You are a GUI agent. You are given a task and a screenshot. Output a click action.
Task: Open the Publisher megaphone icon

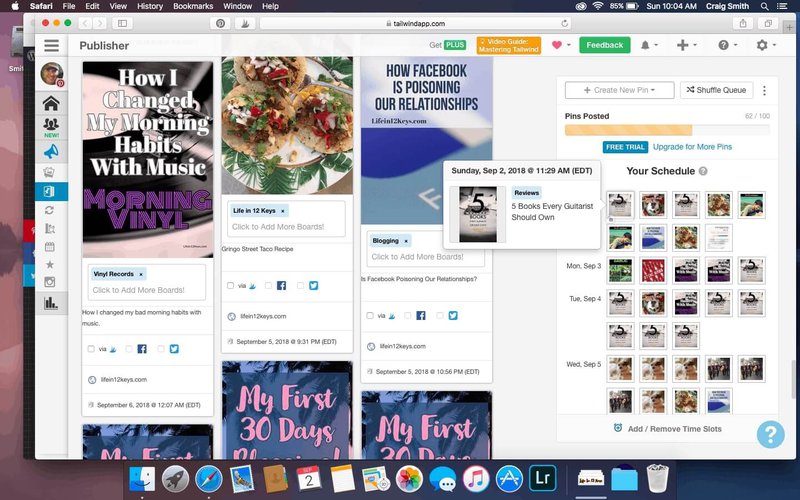point(51,152)
